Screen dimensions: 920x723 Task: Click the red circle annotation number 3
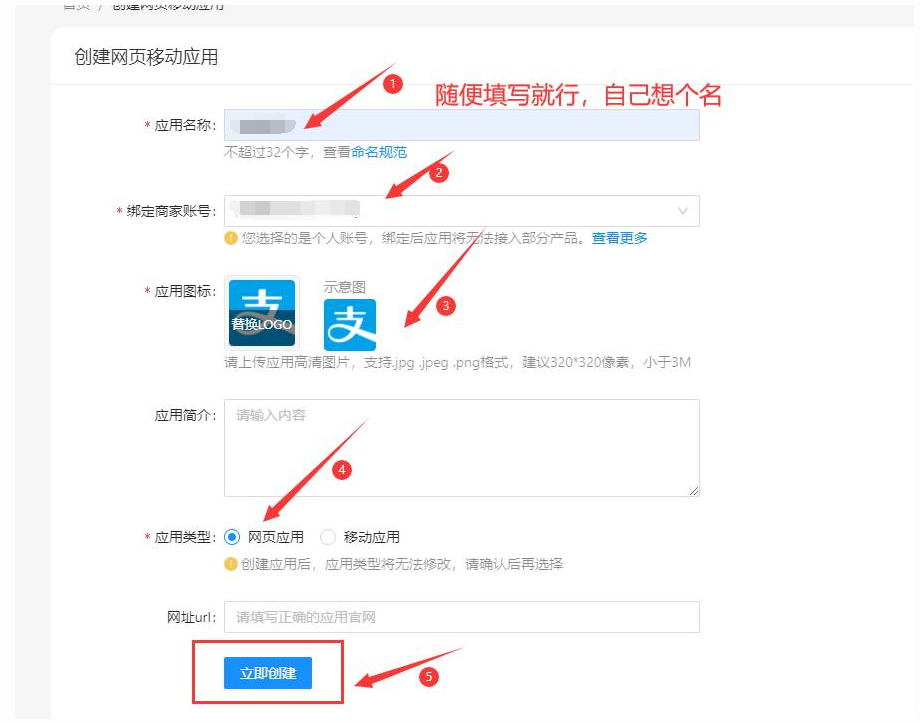[446, 306]
